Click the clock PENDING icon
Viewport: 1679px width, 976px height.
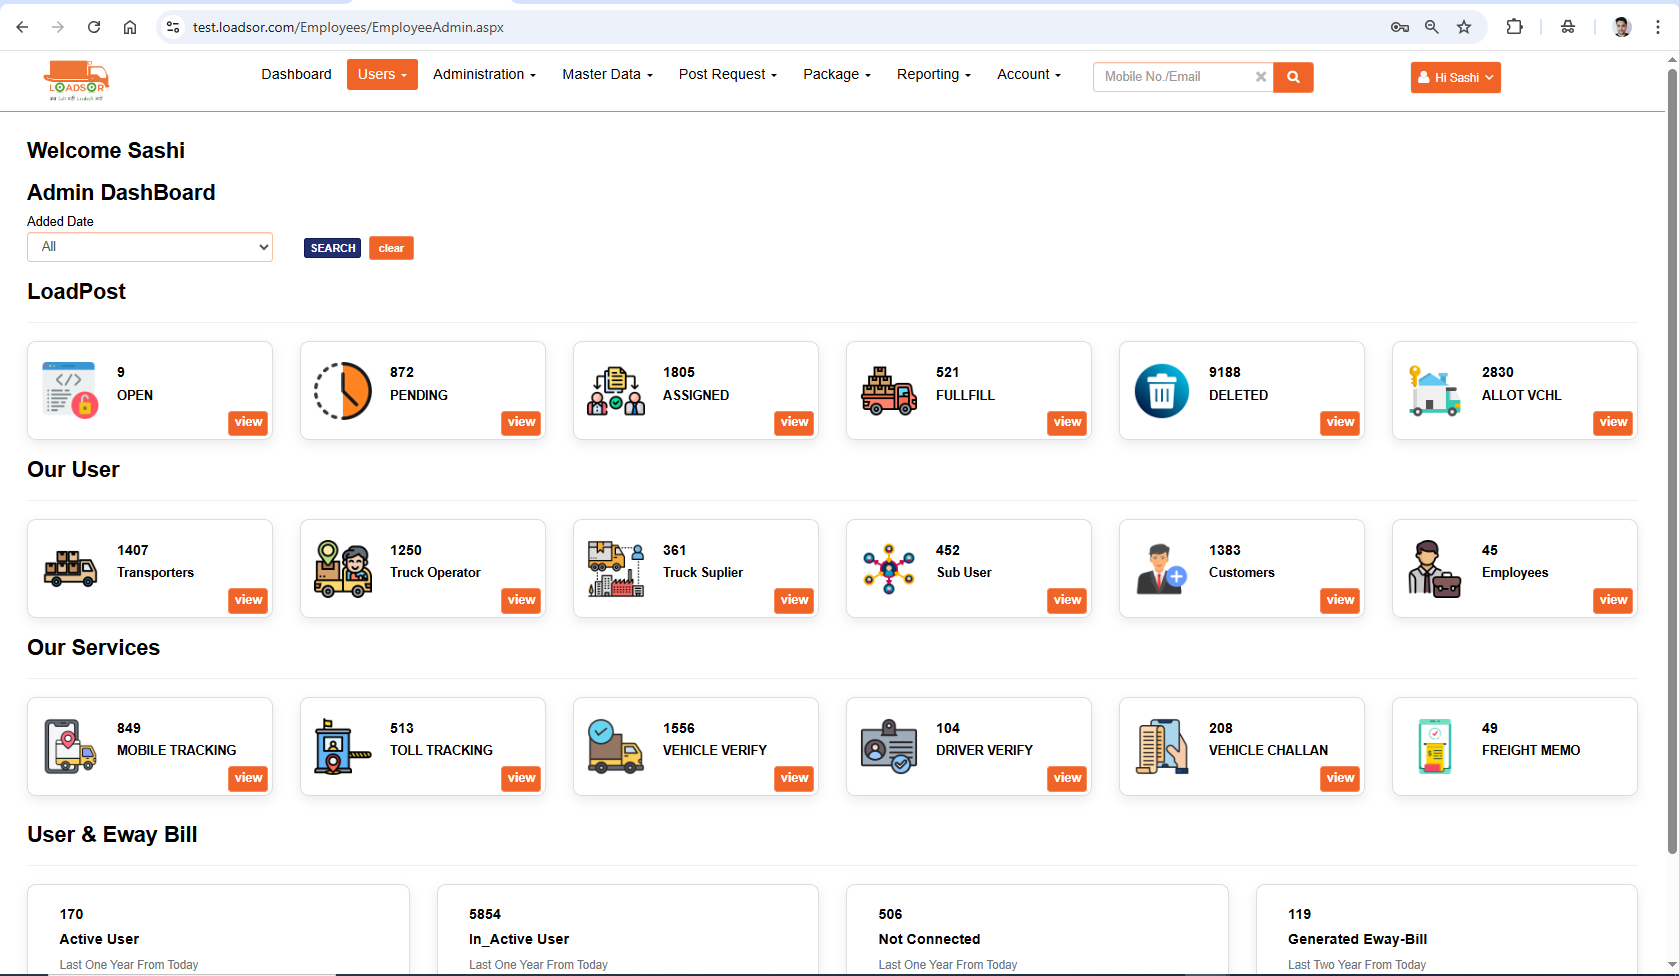pos(343,391)
